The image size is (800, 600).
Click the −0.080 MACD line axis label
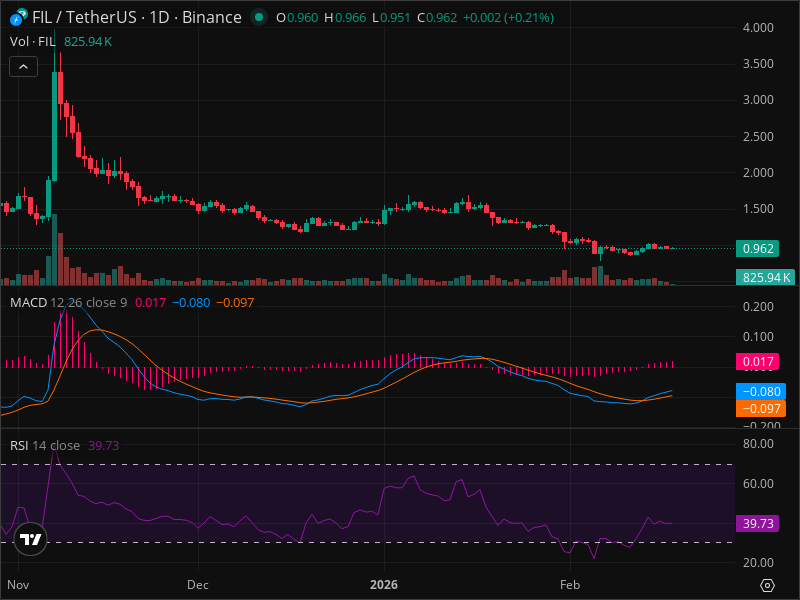[x=761, y=391]
